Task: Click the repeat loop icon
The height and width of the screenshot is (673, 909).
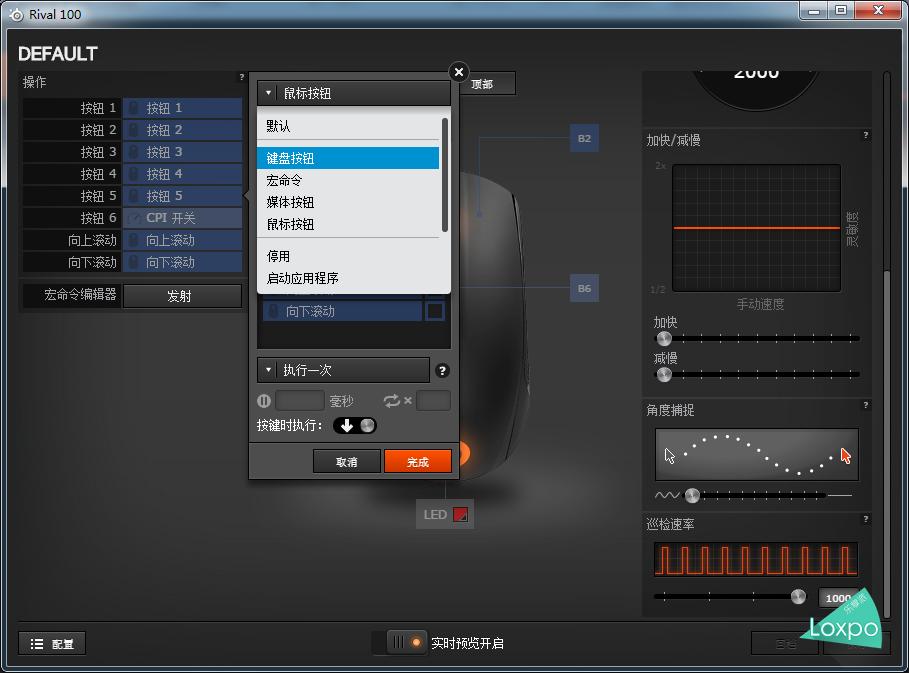Action: click(391, 401)
